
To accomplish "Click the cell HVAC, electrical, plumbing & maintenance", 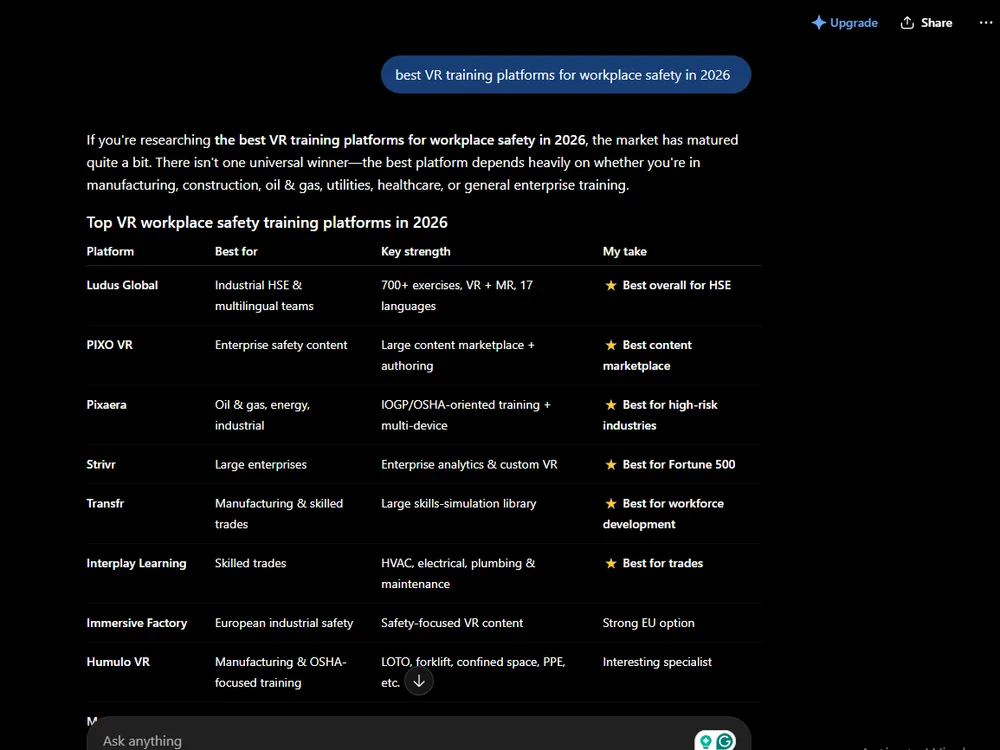I will pos(459,573).
